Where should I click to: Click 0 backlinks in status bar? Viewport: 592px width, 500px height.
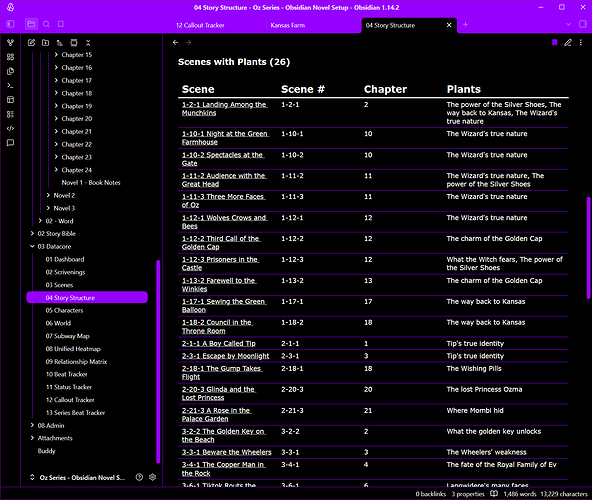(x=430, y=494)
